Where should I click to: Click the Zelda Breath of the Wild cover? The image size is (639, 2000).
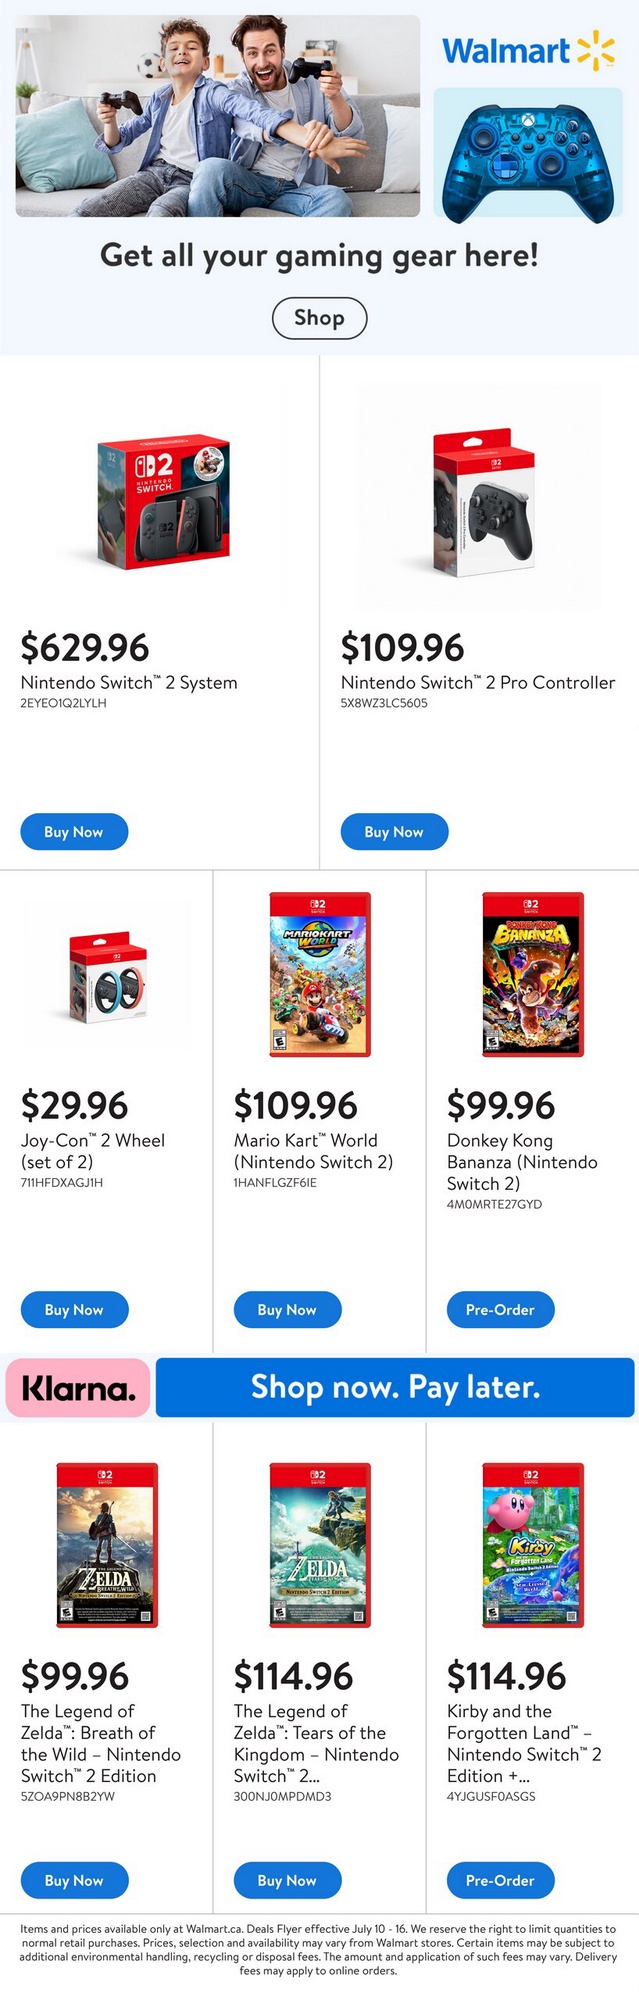107,1545
